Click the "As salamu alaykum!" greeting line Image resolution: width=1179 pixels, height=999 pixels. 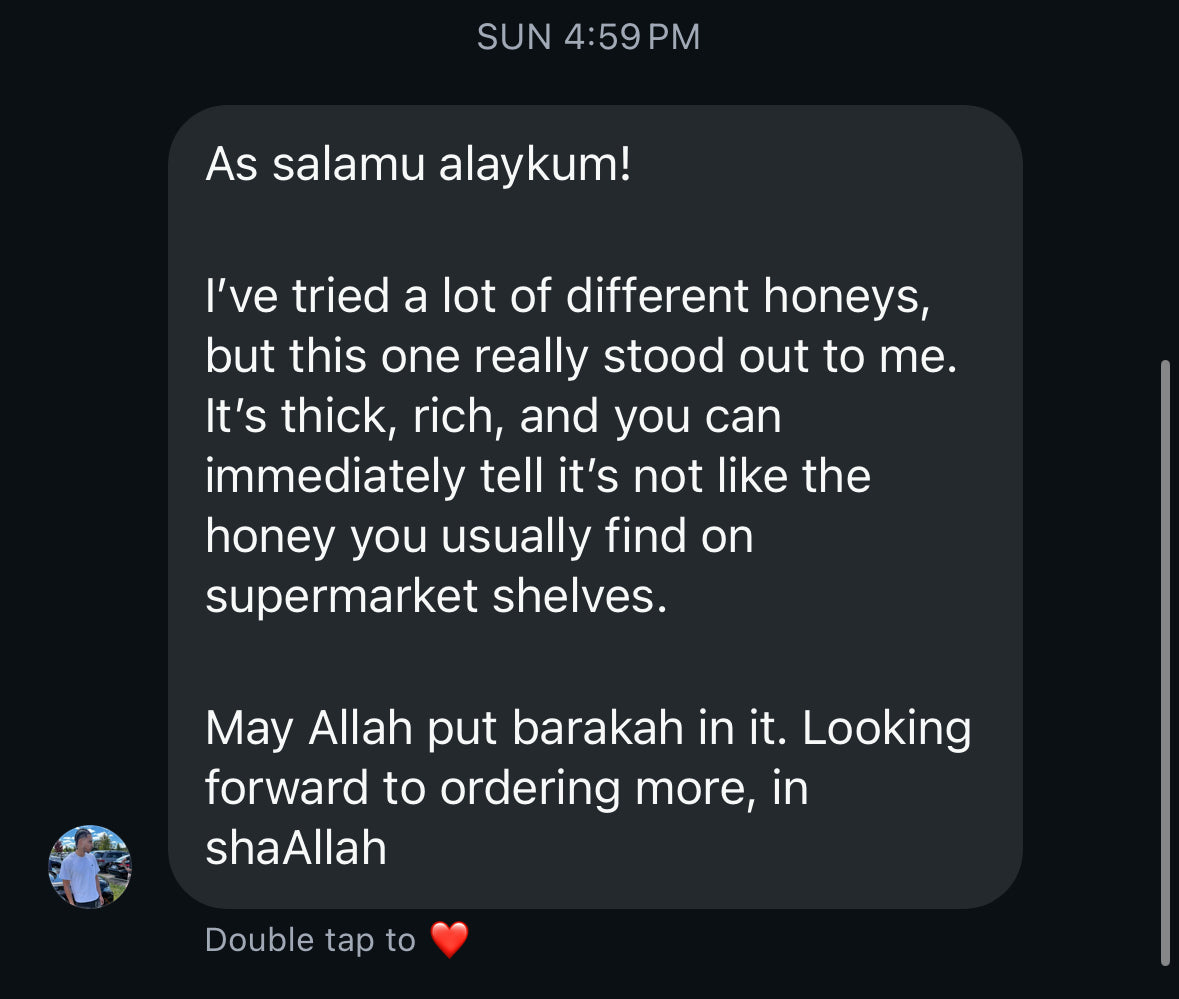click(x=418, y=164)
